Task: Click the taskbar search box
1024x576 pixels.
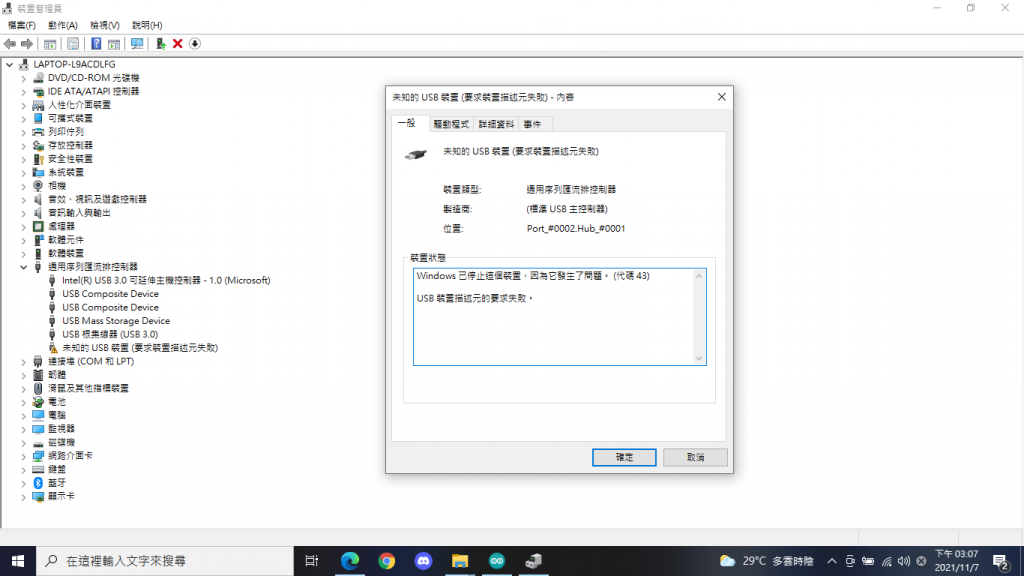Action: click(165, 561)
